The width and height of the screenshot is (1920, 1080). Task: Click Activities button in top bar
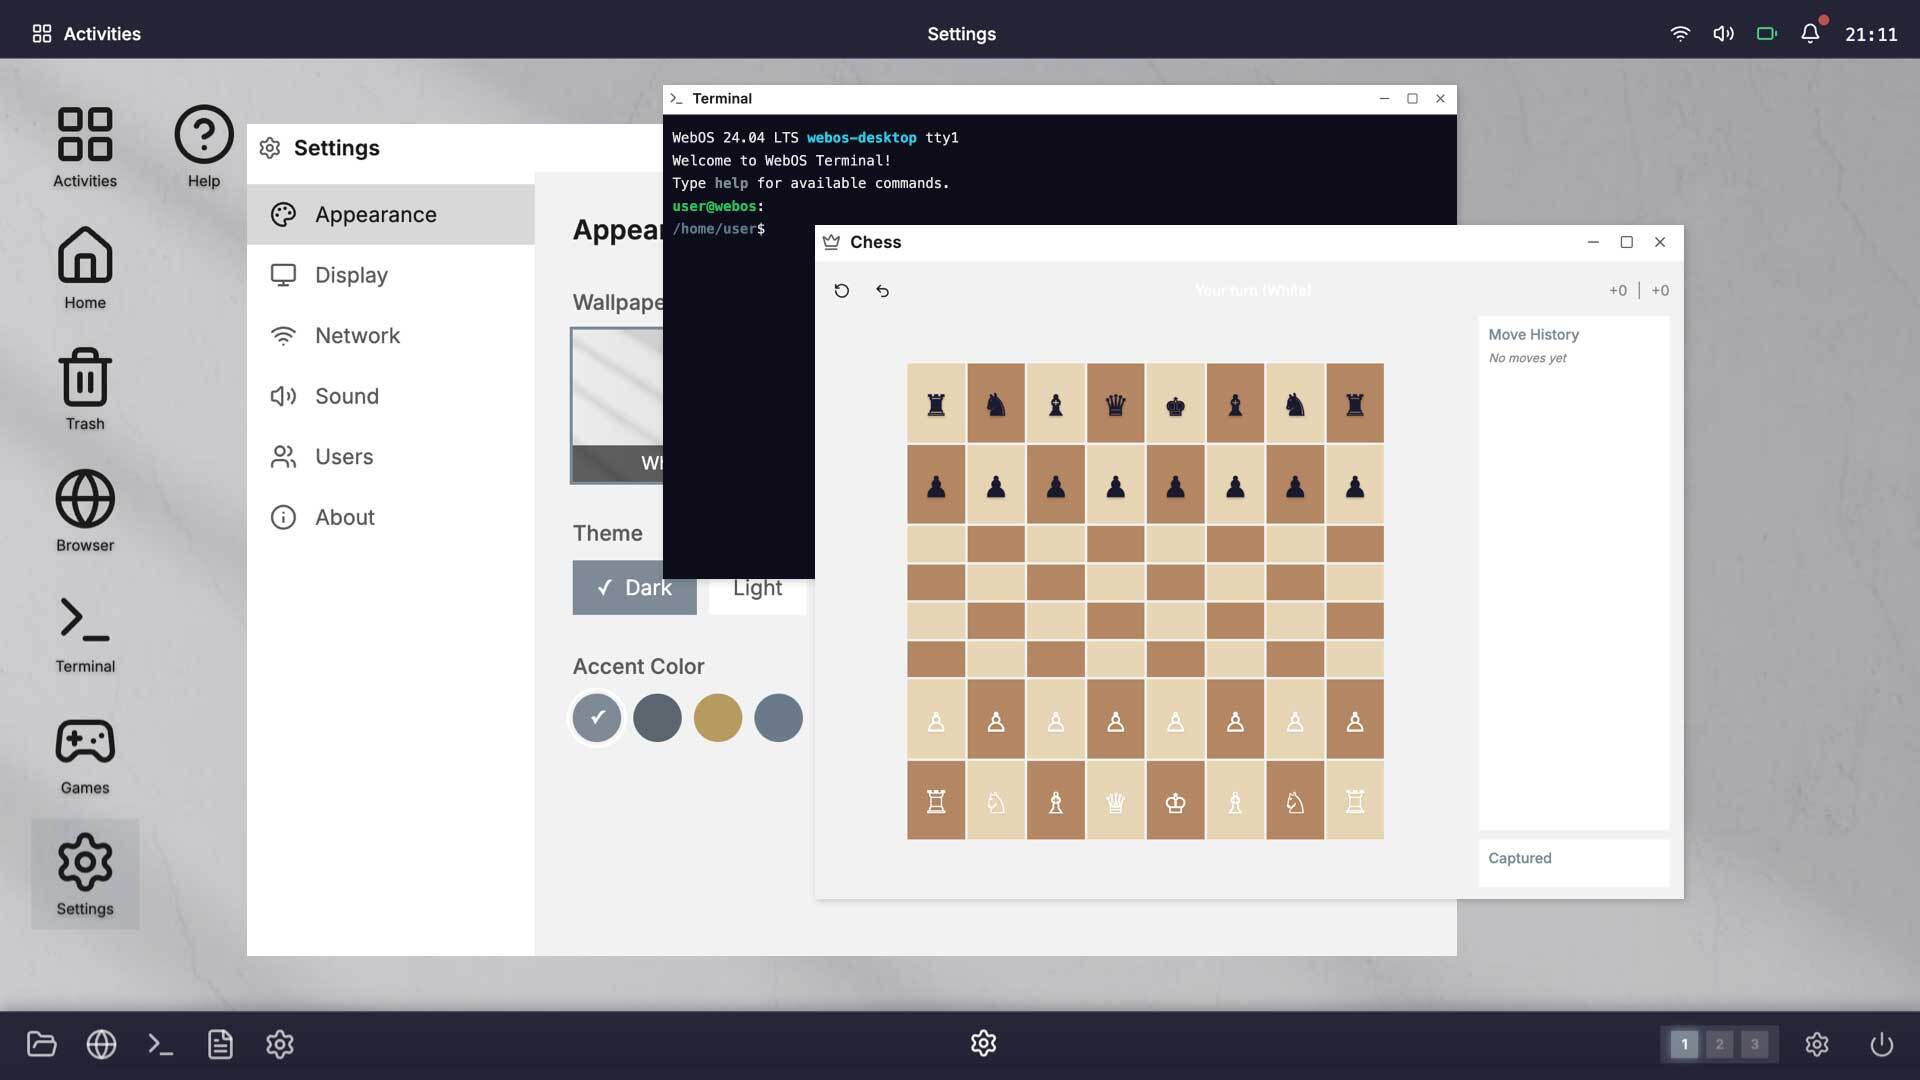coord(86,33)
